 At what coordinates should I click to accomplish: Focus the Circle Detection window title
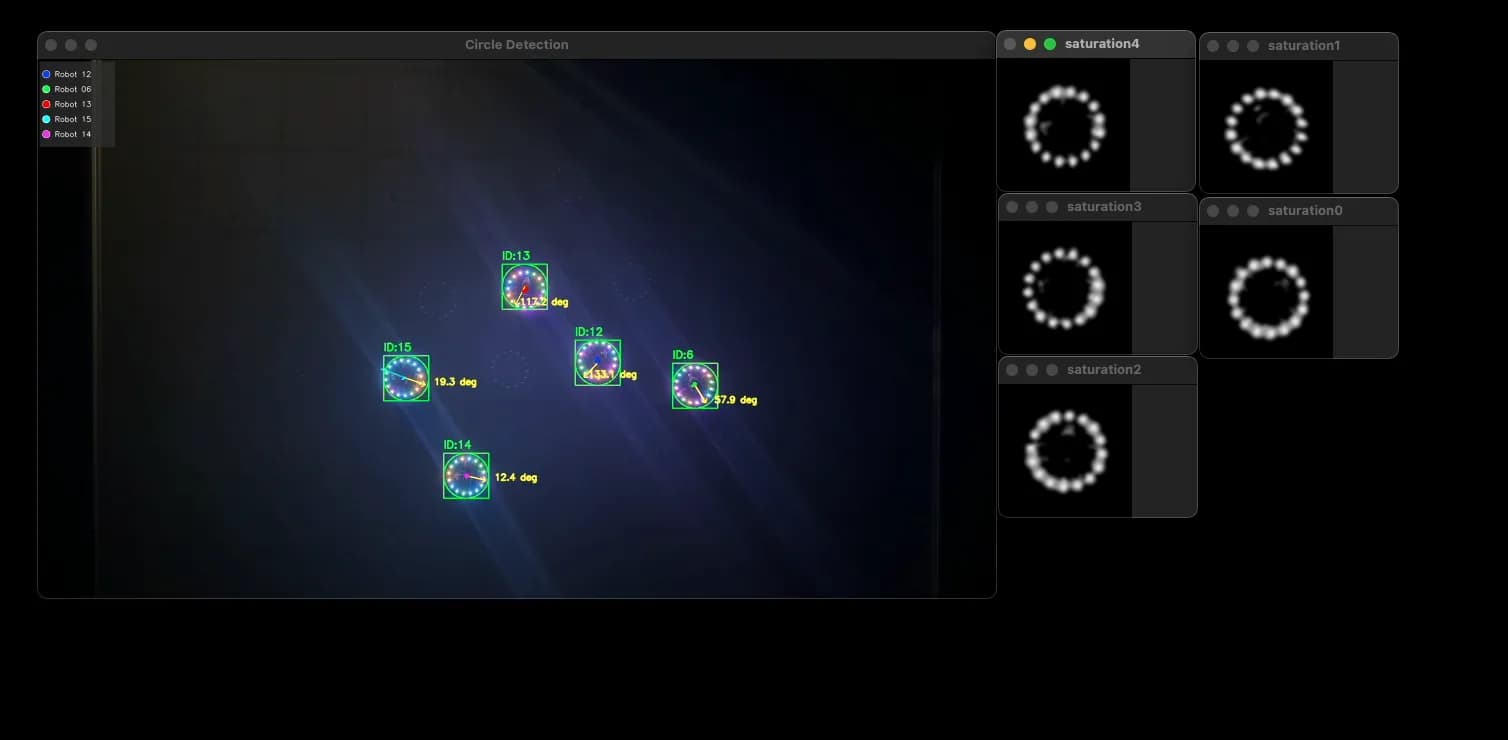[x=517, y=45]
